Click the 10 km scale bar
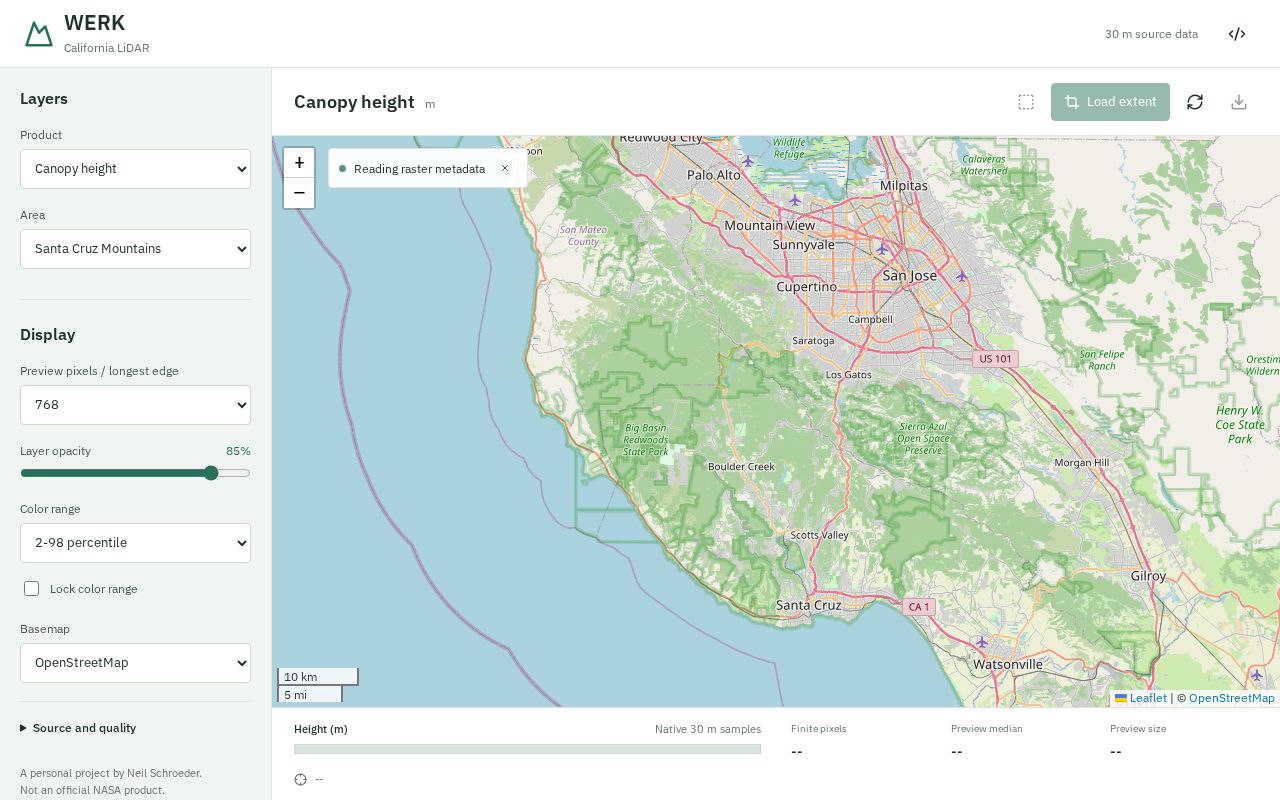The height and width of the screenshot is (800, 1280). [318, 677]
